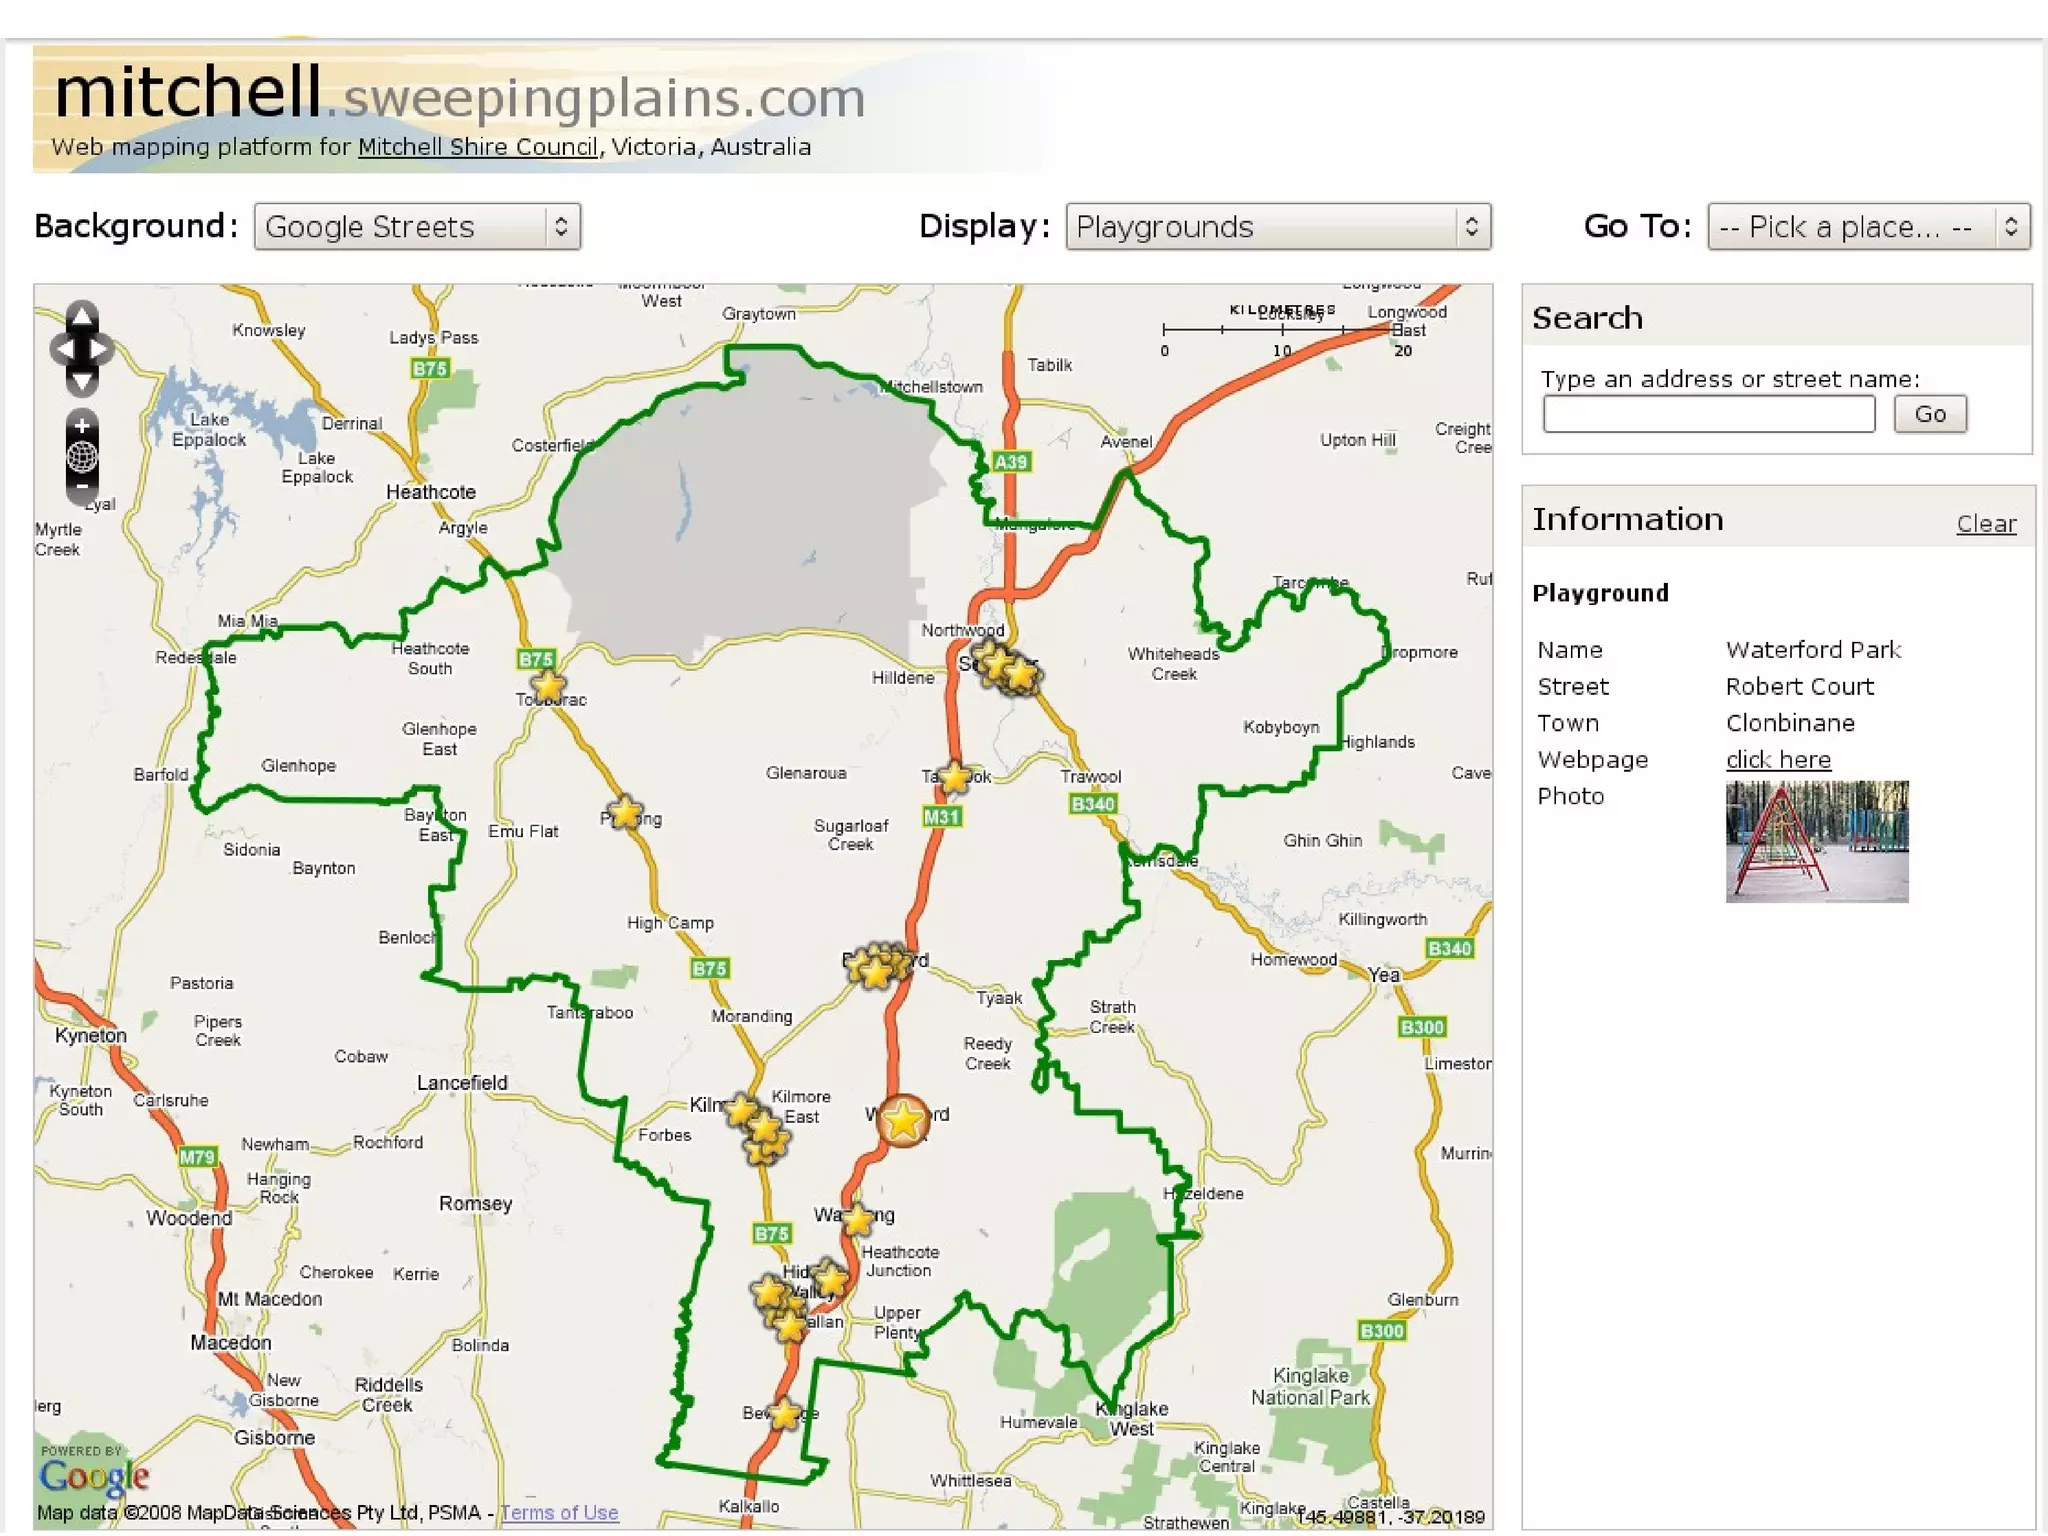
Task: Open the Display dropdown showing Playgrounds
Action: 1278,227
